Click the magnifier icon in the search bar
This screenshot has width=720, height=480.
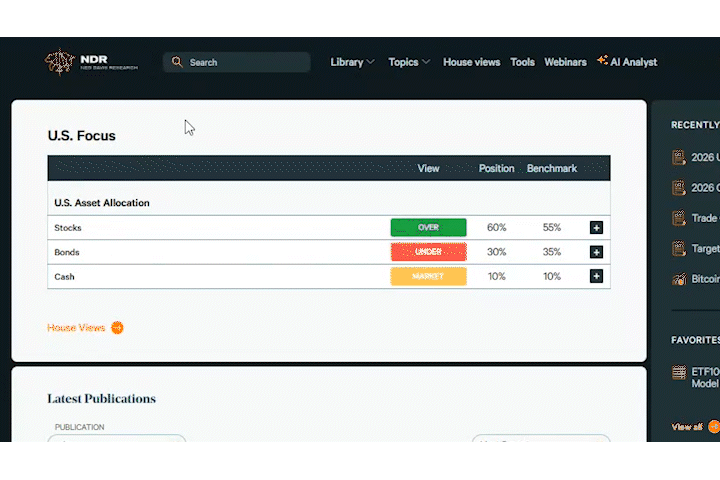177,62
